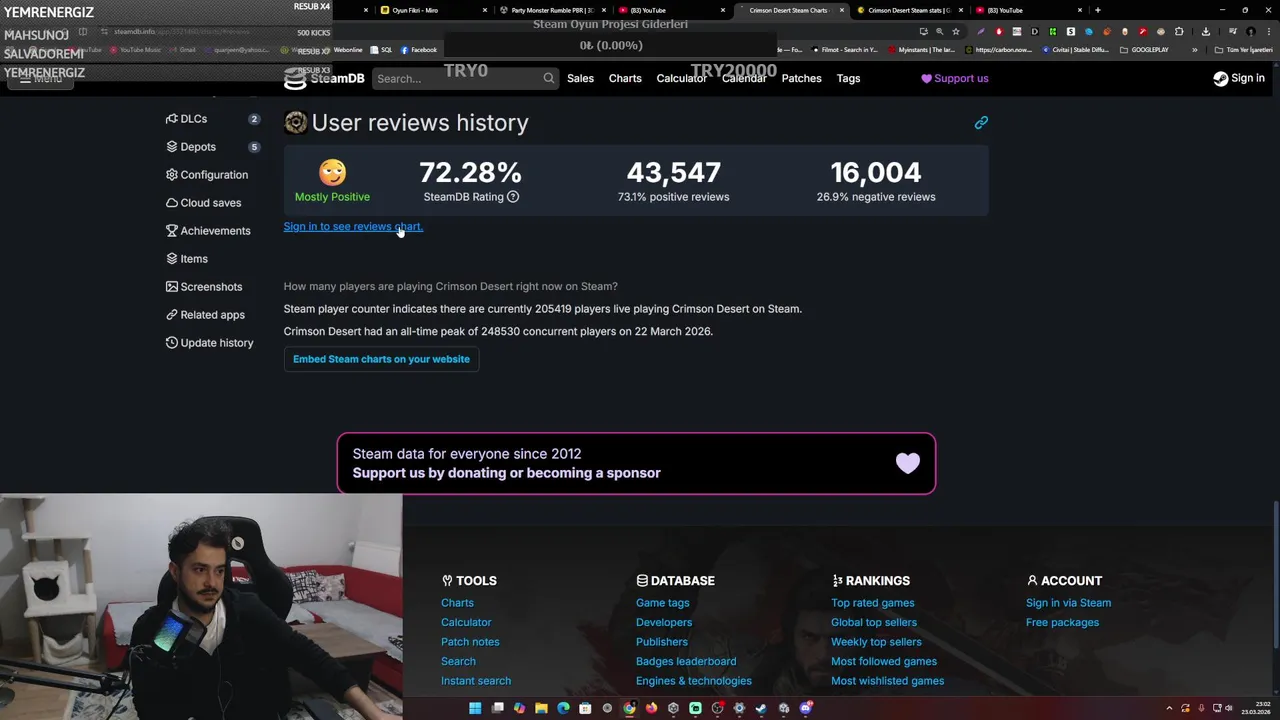Open the Patches nav item
The image size is (1280, 720).
pyautogui.click(x=801, y=78)
